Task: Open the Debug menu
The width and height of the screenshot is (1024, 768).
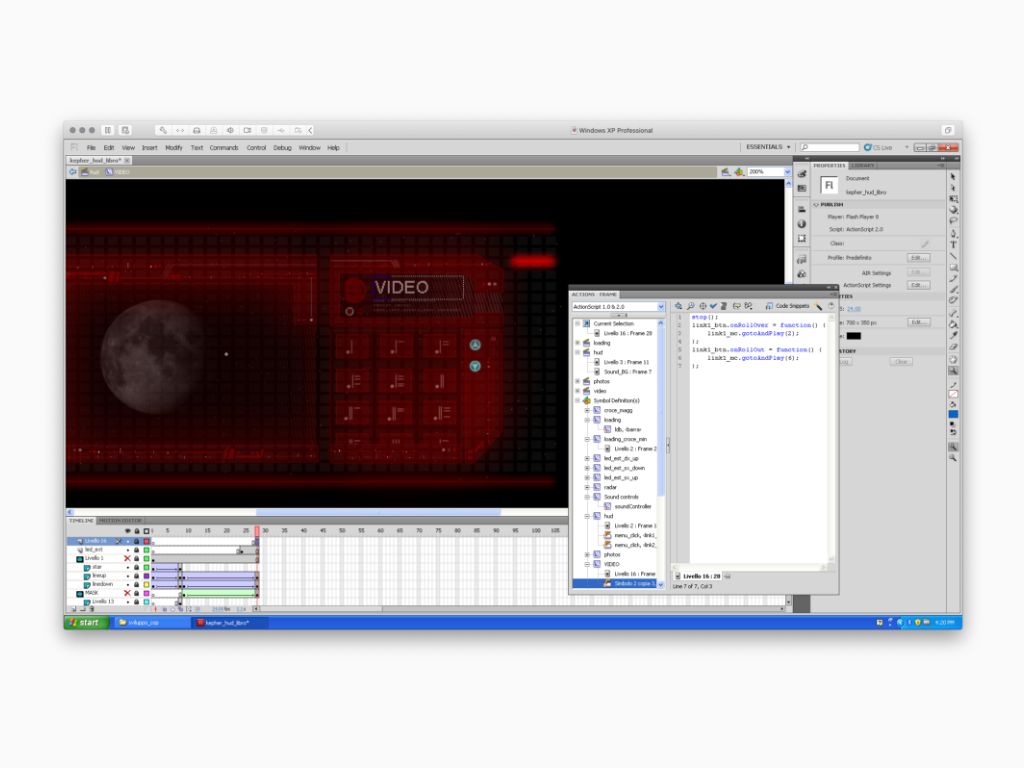Action: click(x=282, y=148)
